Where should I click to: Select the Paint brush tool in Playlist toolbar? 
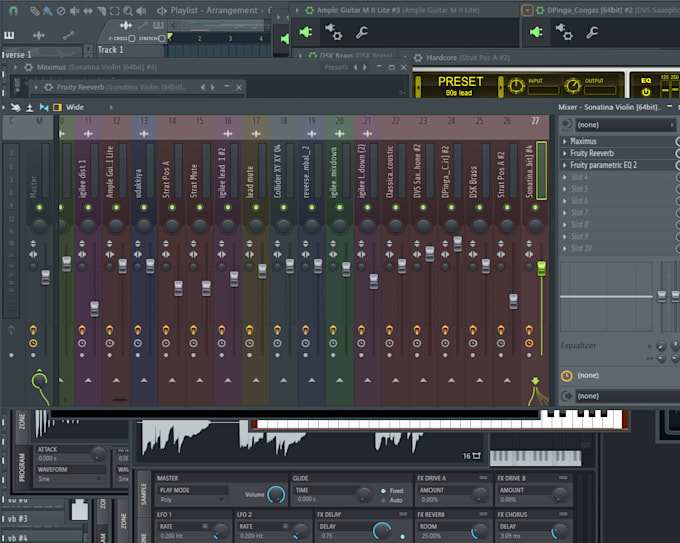[47, 11]
